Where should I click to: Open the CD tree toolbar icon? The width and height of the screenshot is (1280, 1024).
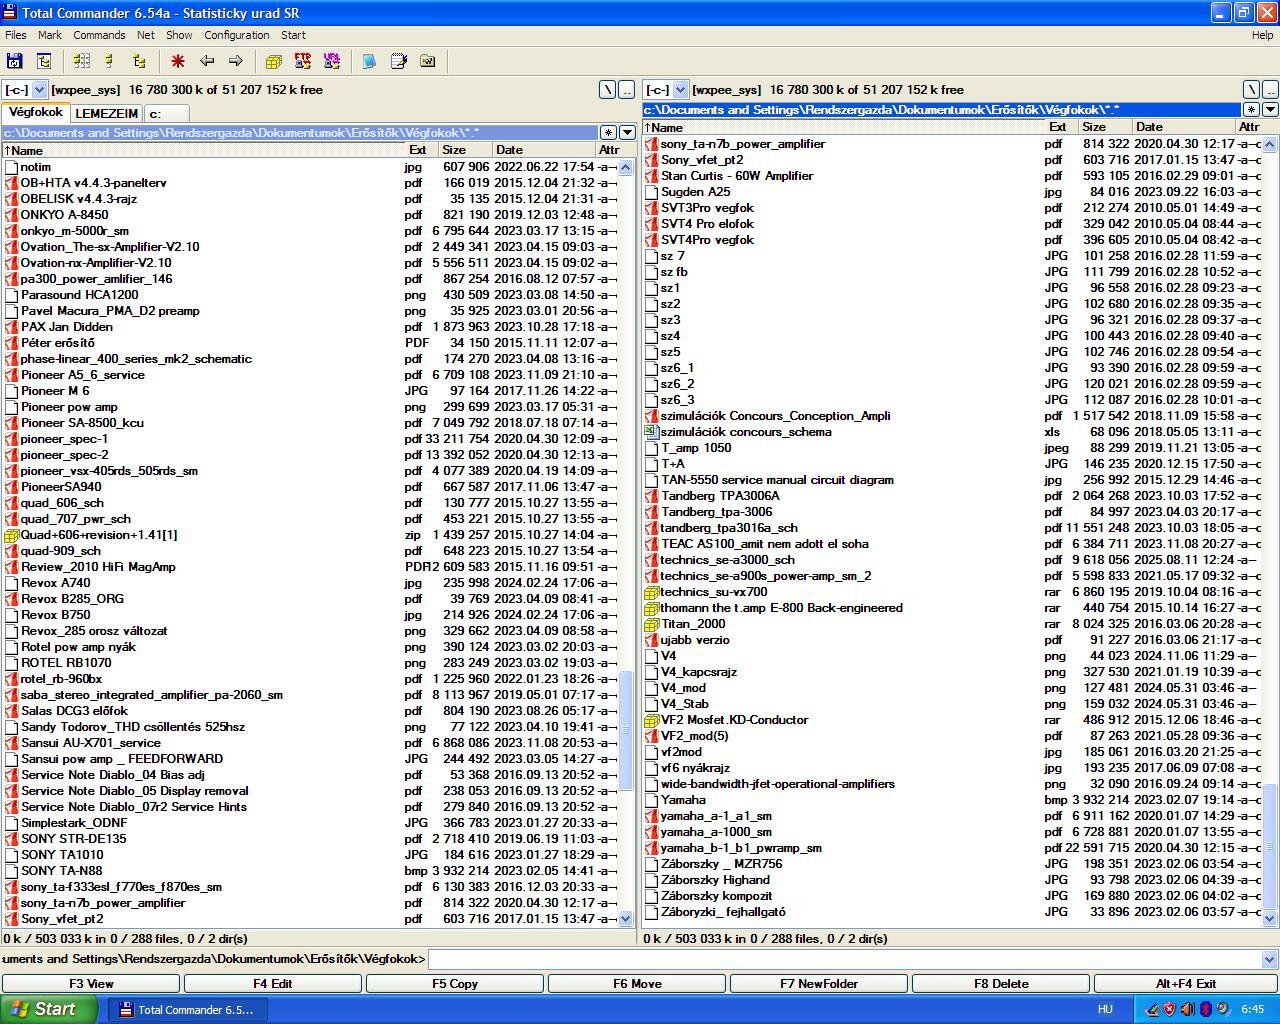coord(43,61)
